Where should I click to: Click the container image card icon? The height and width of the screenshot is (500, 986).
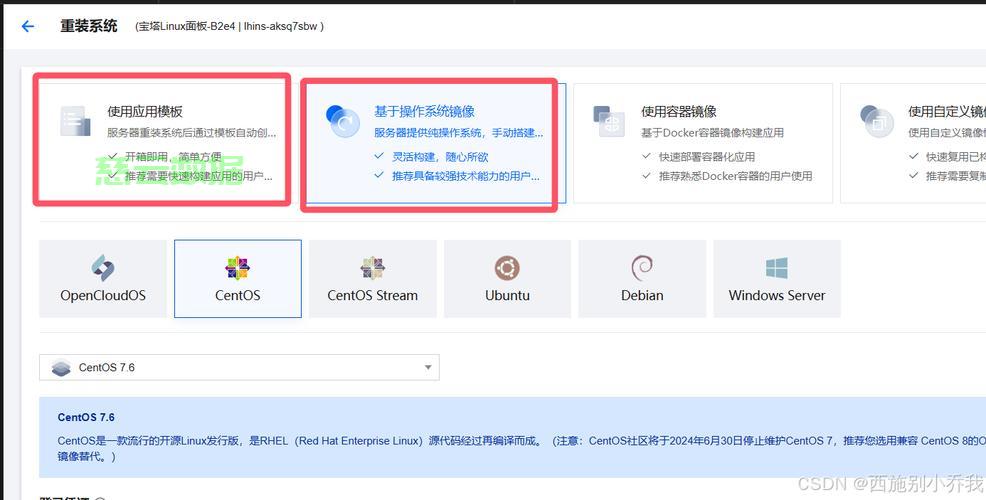tap(609, 121)
